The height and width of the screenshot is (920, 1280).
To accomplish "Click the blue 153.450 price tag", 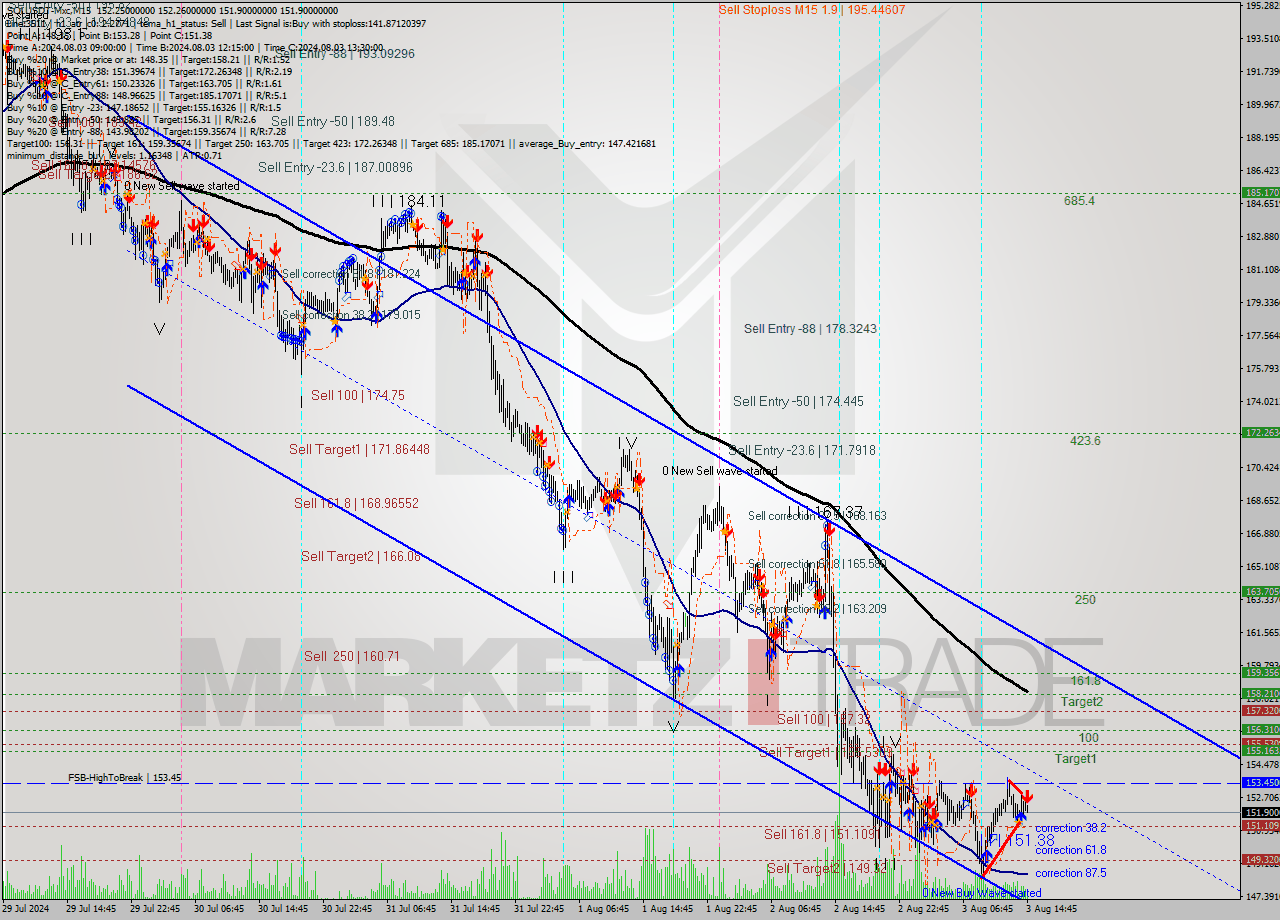I will 1260,782.
